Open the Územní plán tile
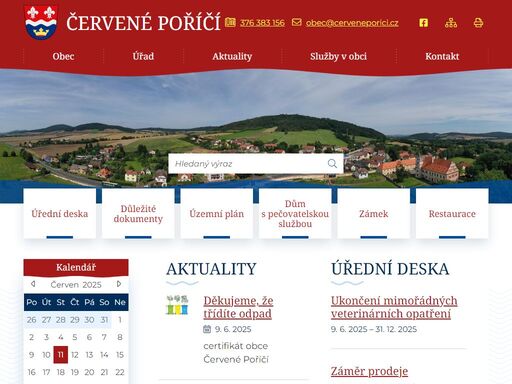 pos(217,213)
